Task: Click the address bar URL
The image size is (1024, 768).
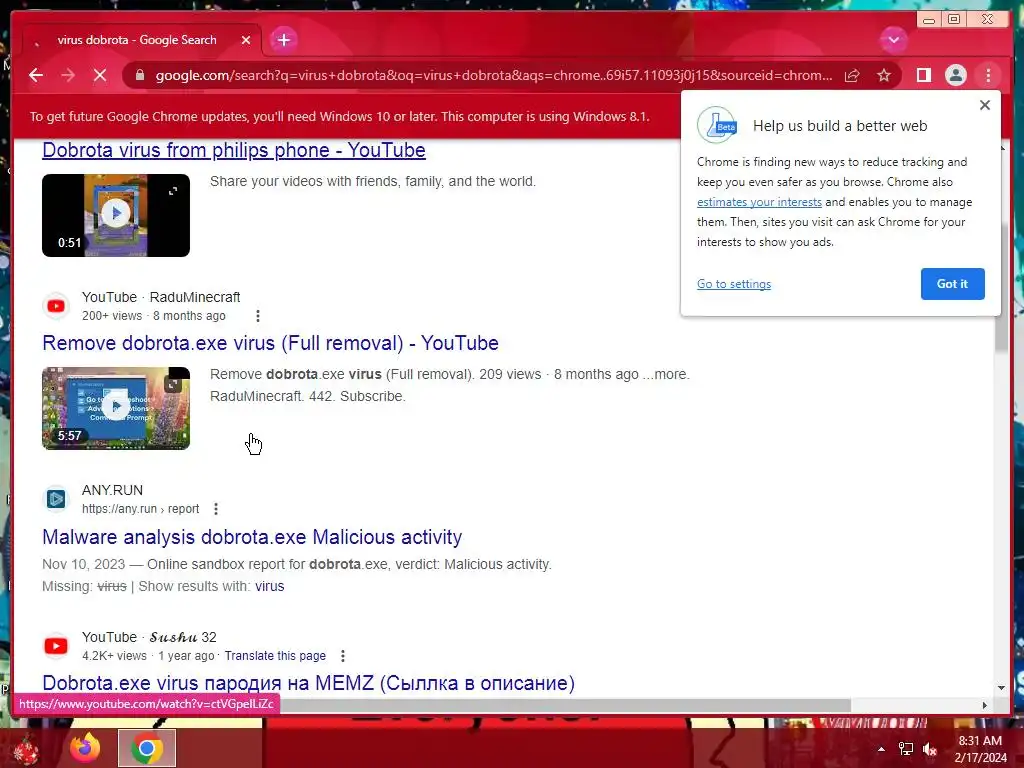Action: pos(494,76)
